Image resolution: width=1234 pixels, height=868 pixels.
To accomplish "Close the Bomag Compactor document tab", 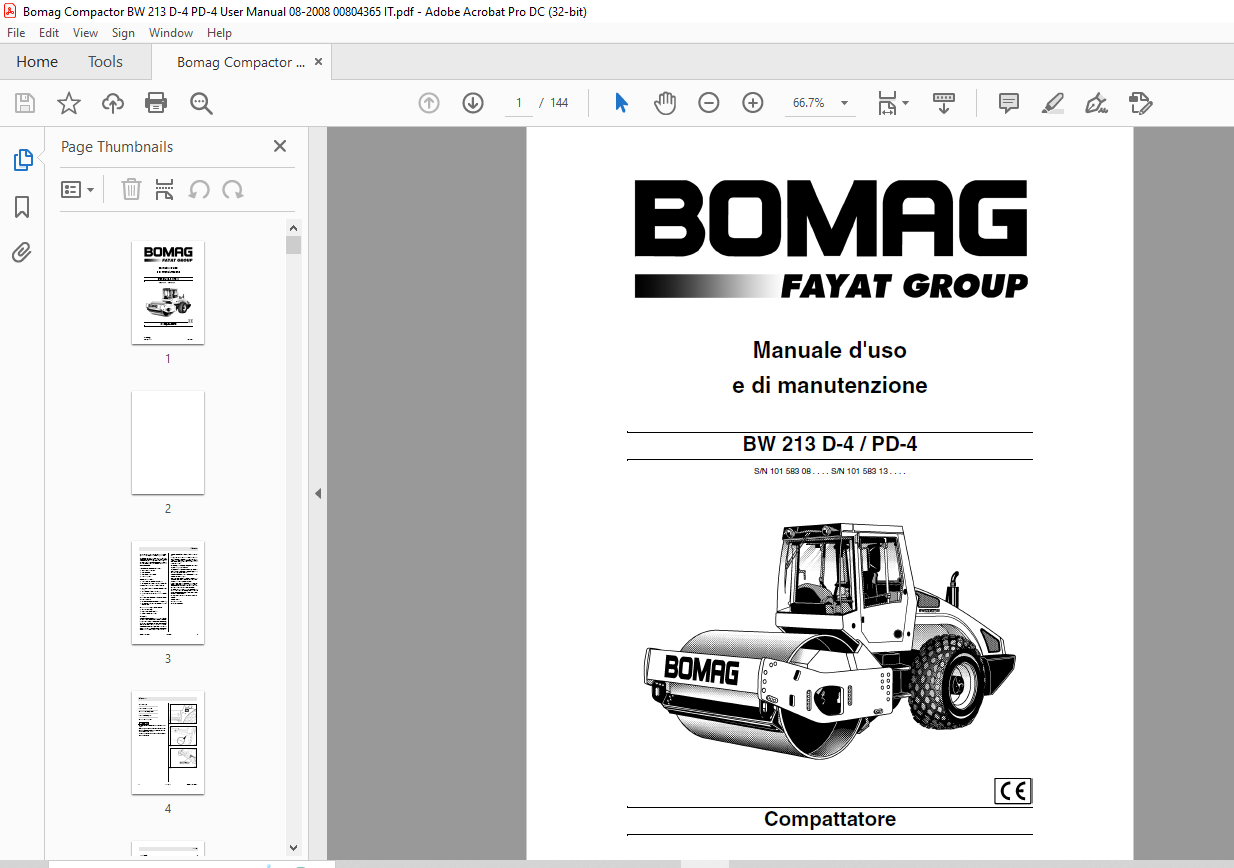I will 318,62.
